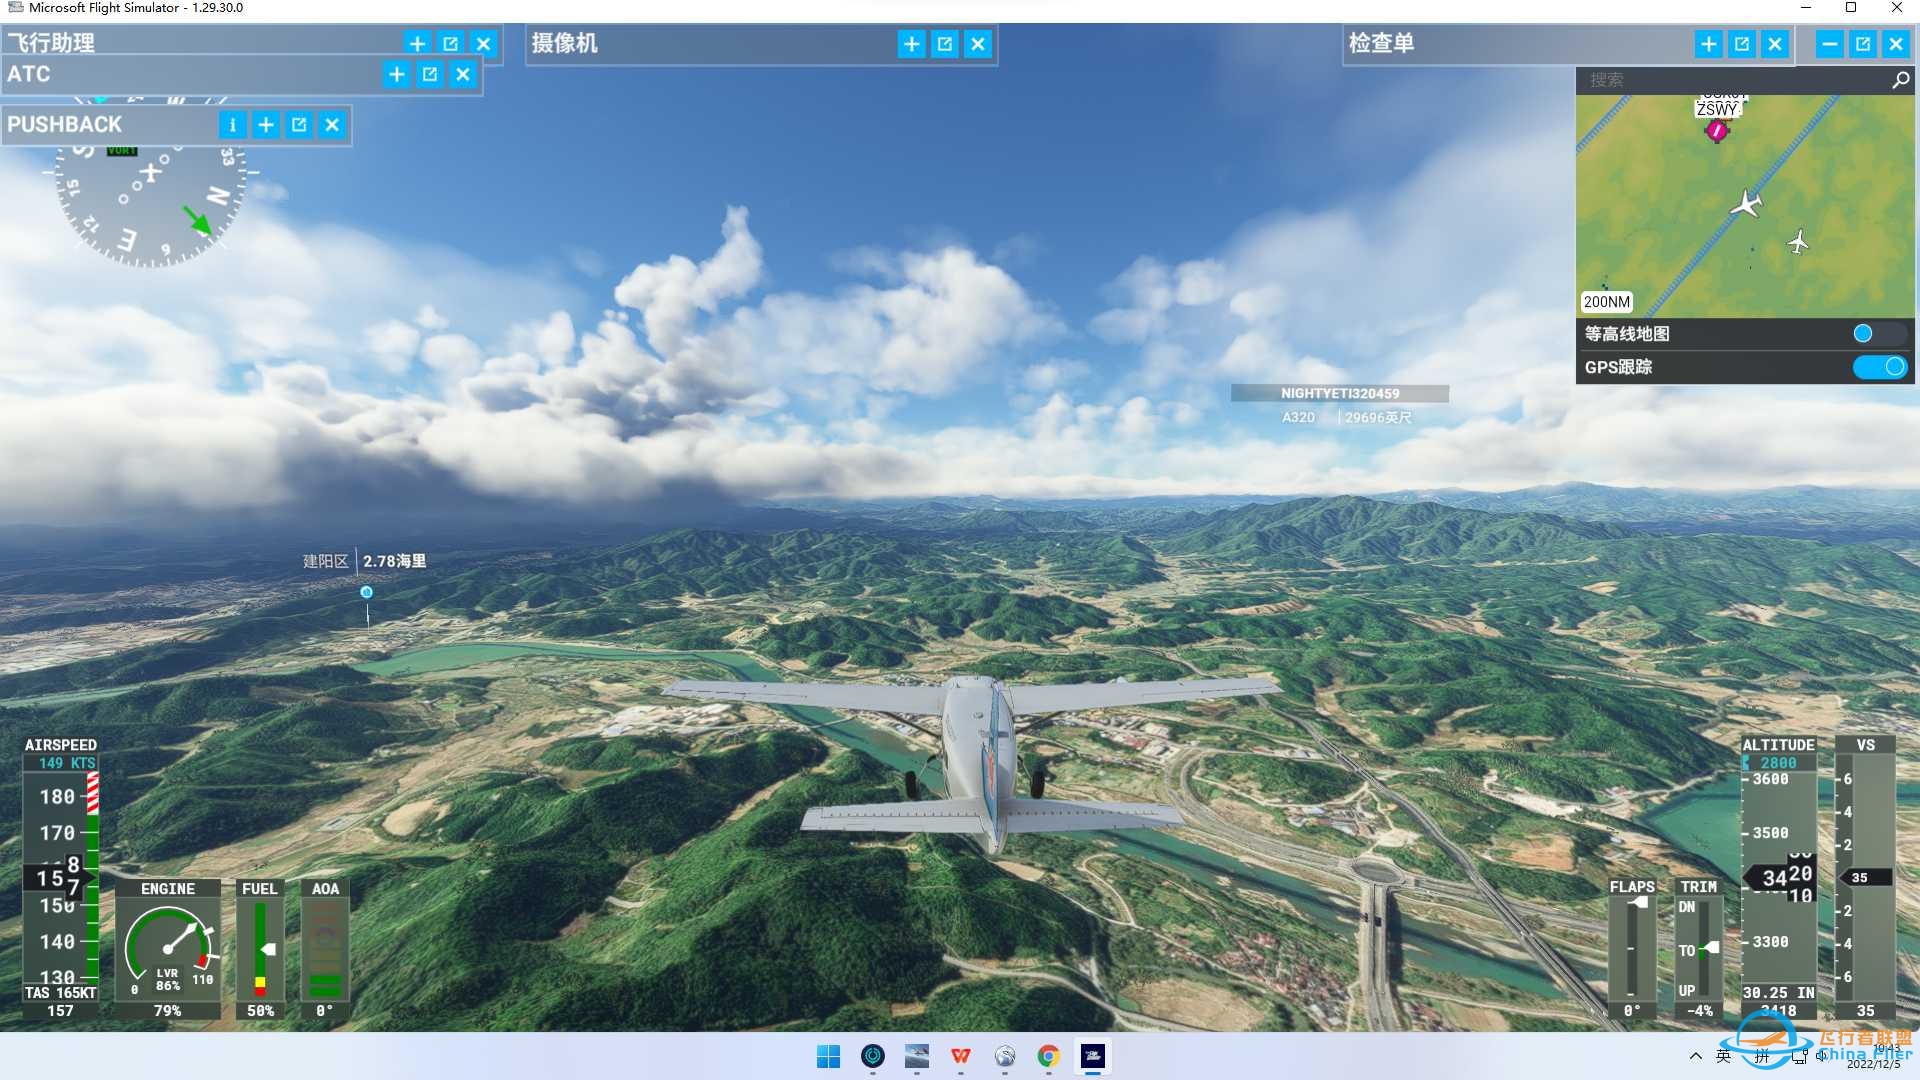Screen dimensions: 1920x1080
Task: Open the Windows Start menu
Action: [x=829, y=1056]
